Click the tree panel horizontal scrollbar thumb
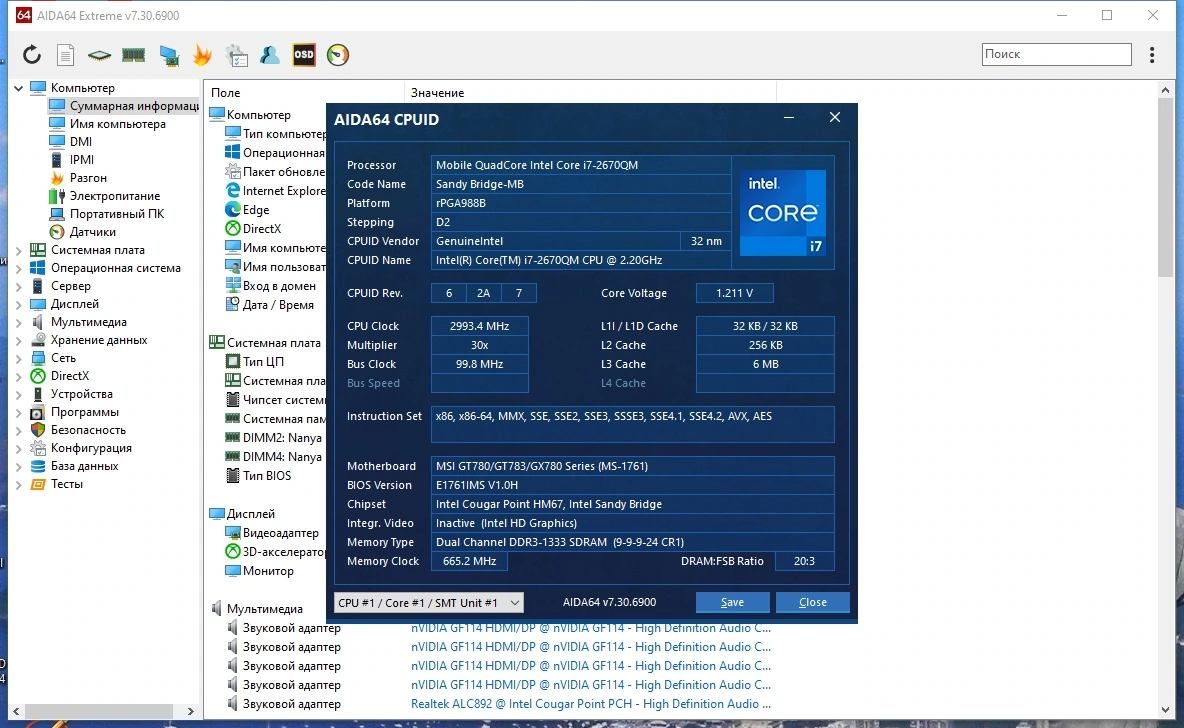Image resolution: width=1184 pixels, height=728 pixels. 100,711
